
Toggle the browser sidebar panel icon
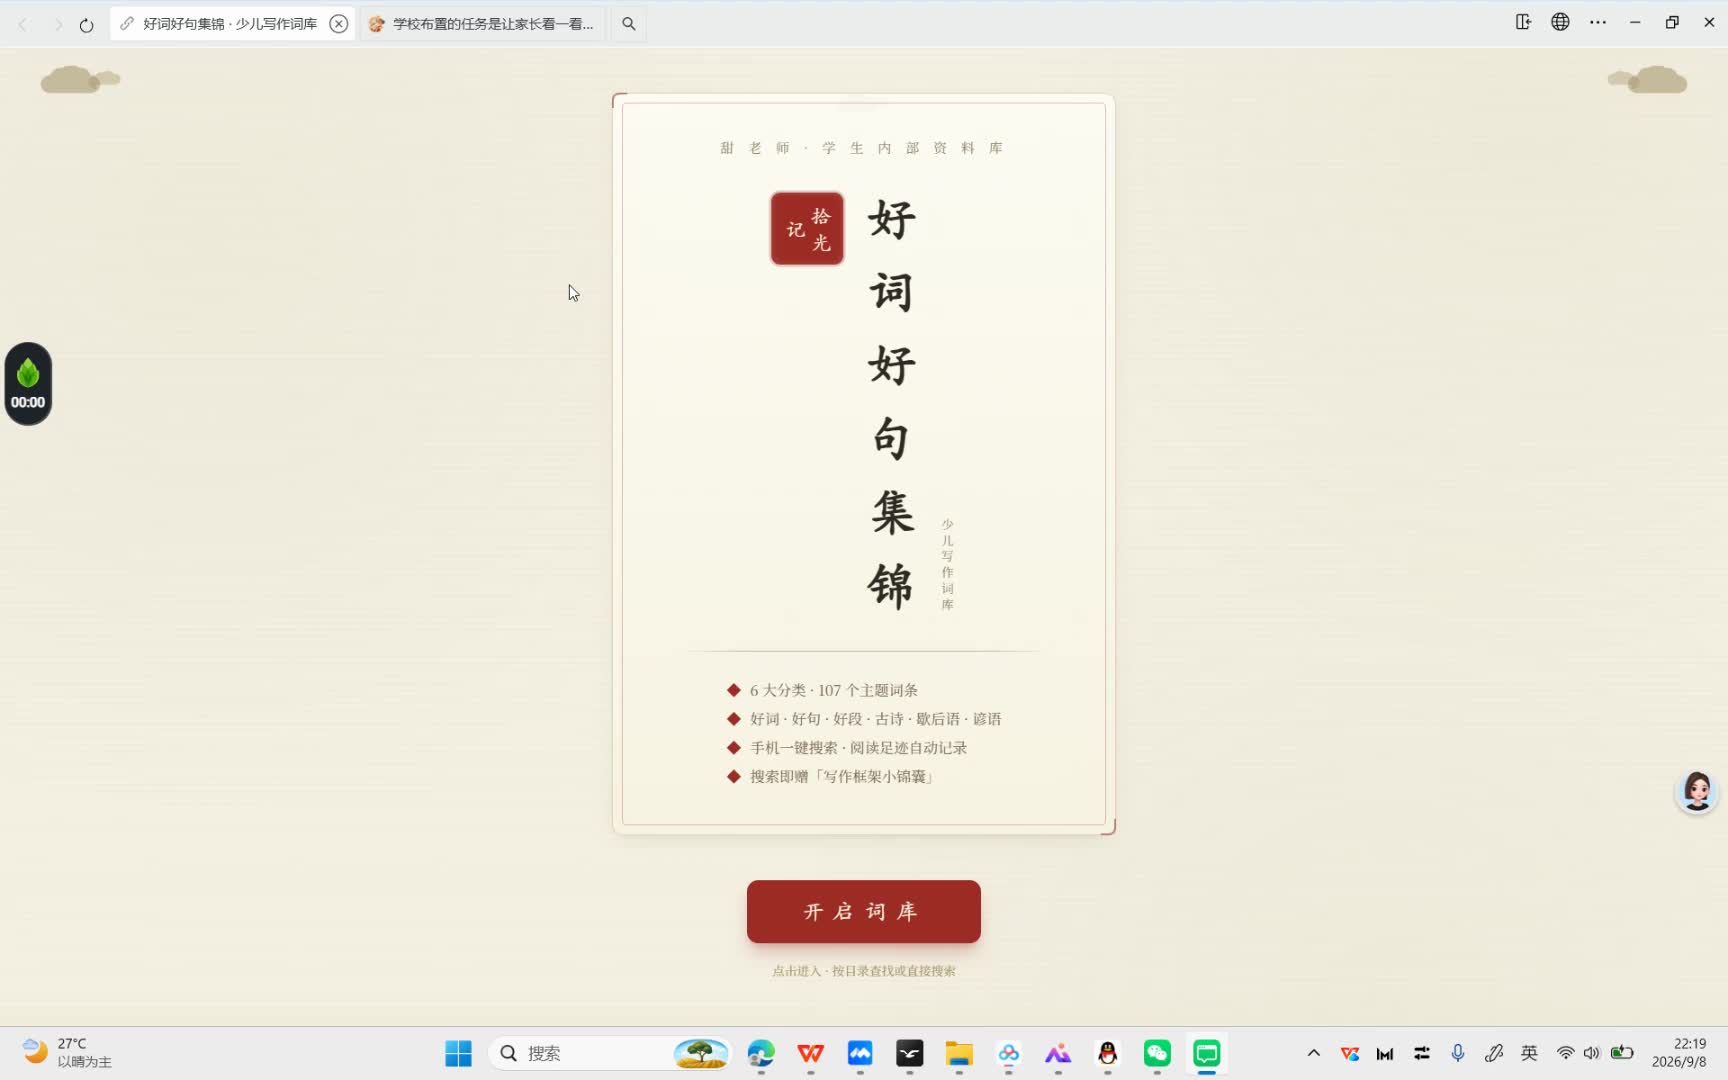[x=1523, y=22]
